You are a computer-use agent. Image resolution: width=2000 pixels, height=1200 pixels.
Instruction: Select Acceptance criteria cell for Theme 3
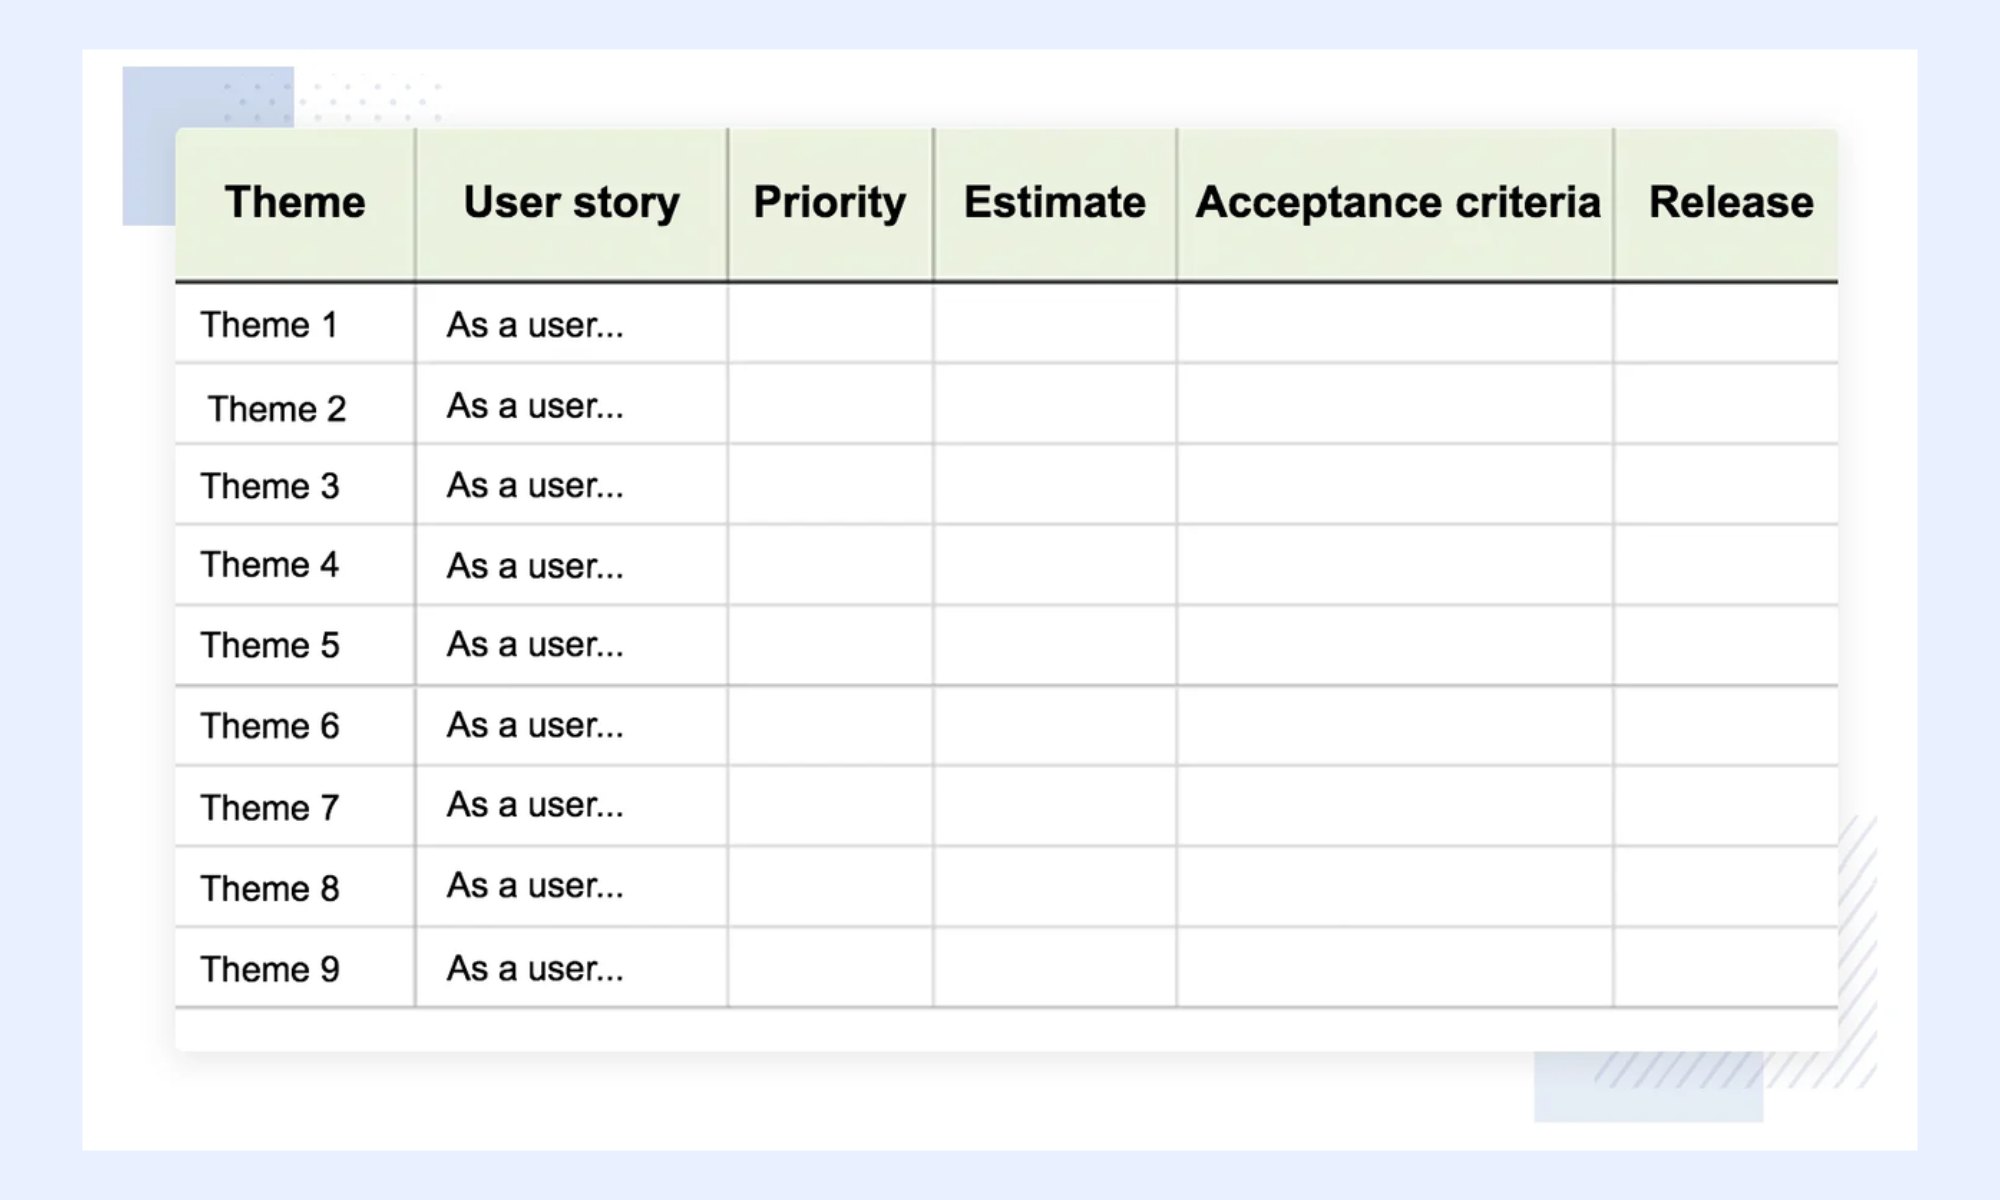point(1395,485)
